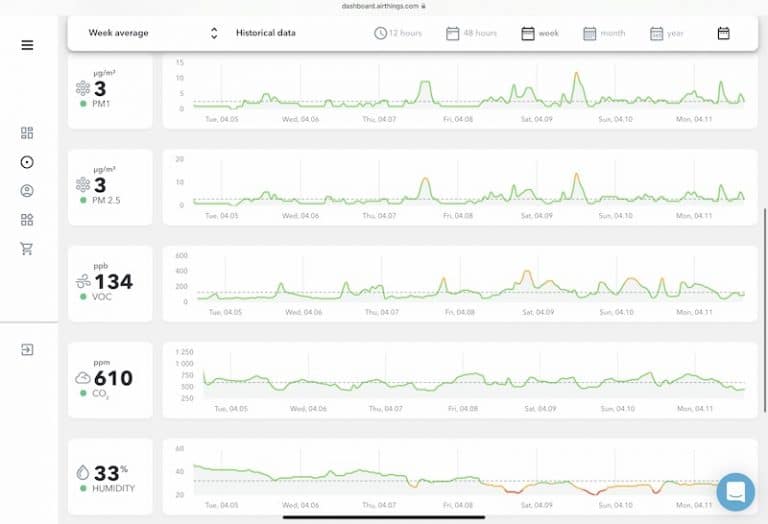Open the hamburger menu
768x524 pixels.
(27, 45)
